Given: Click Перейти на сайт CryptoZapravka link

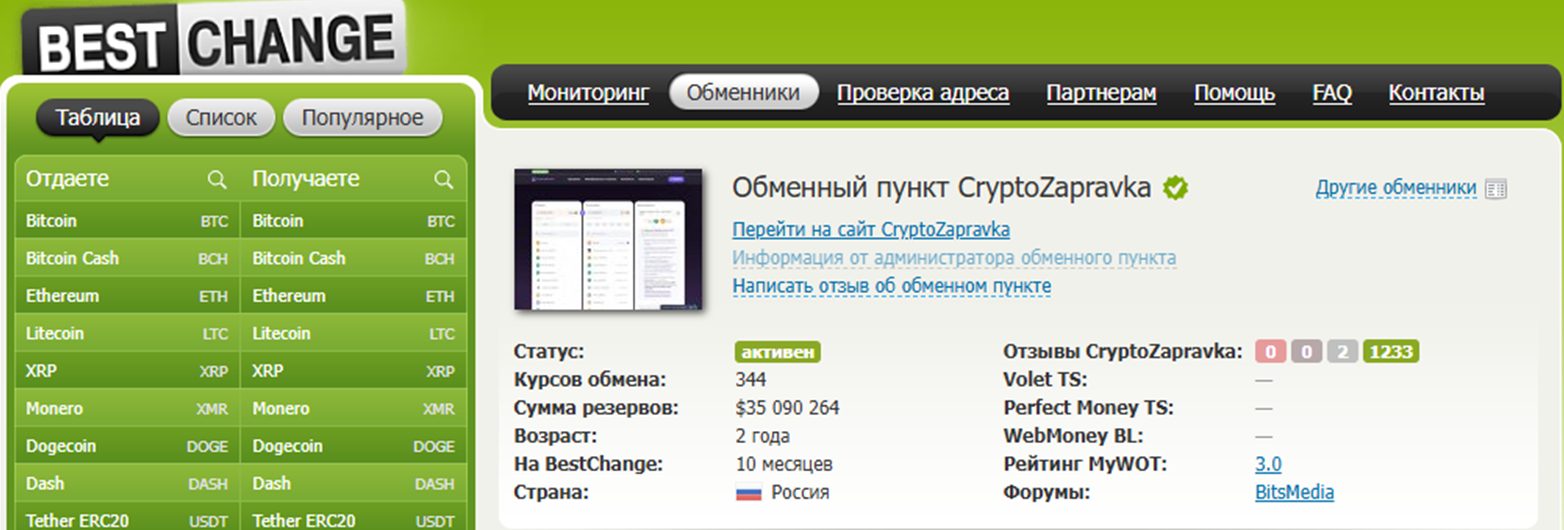Looking at the screenshot, I should (871, 229).
